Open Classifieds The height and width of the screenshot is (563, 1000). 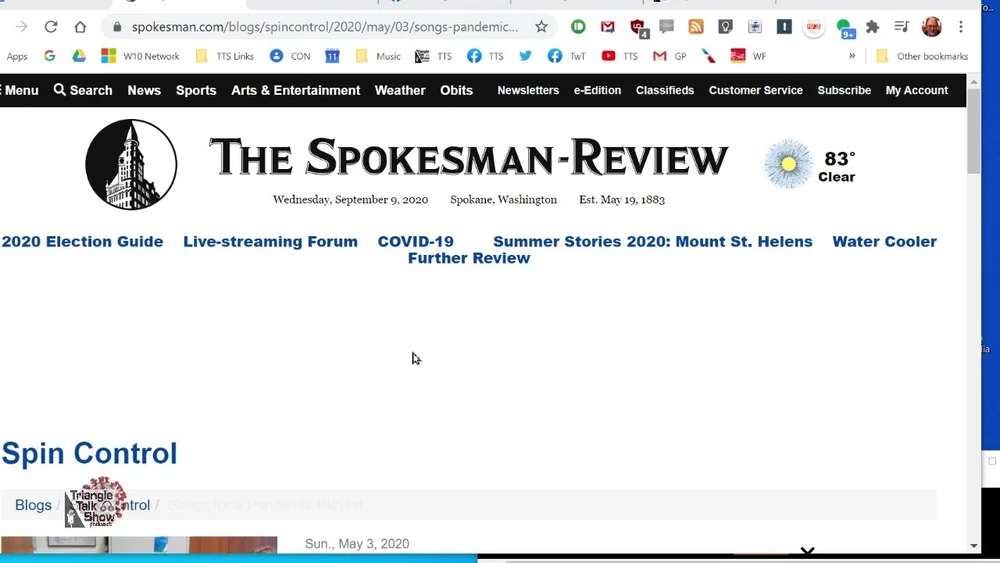(x=665, y=91)
